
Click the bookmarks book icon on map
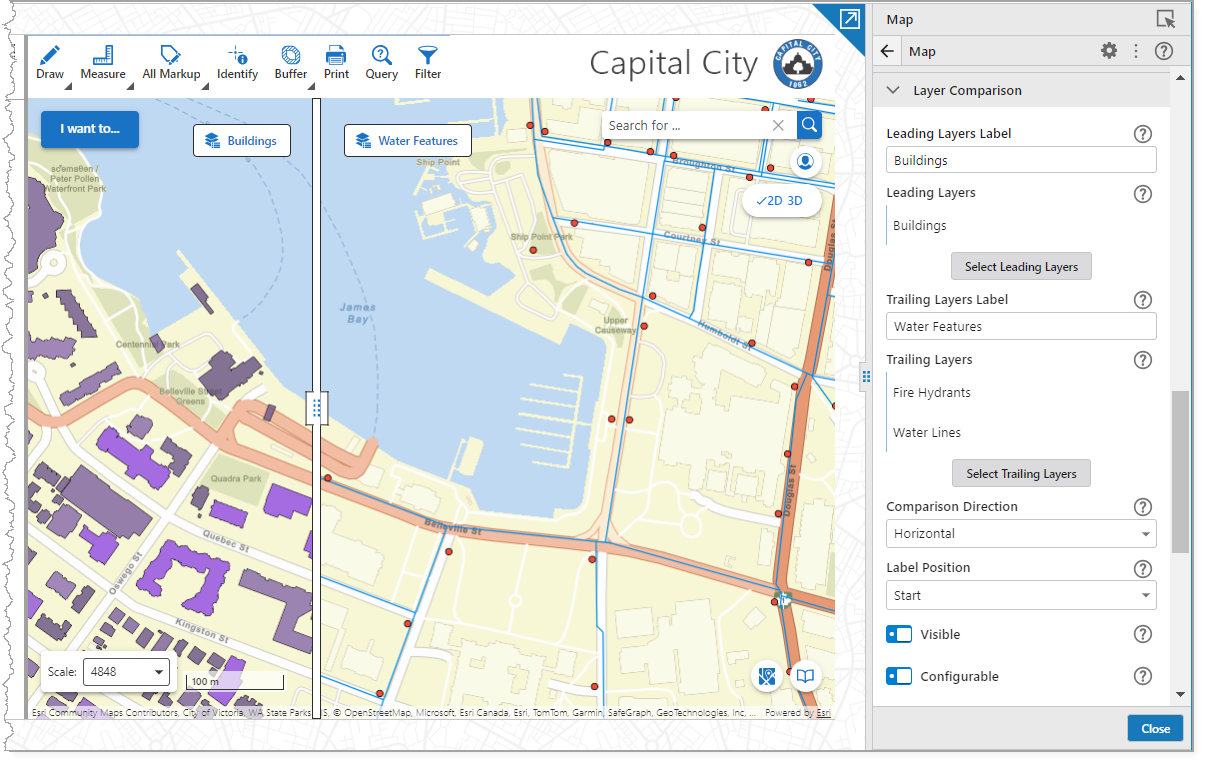[806, 676]
